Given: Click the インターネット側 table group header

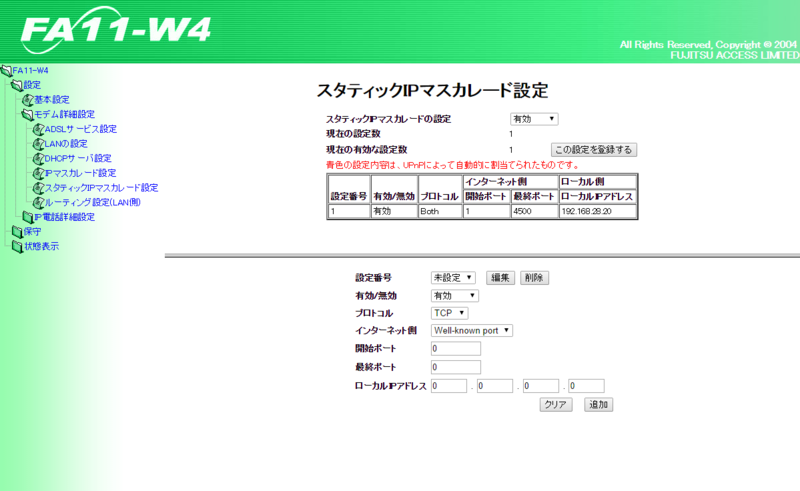Looking at the screenshot, I should [510, 182].
